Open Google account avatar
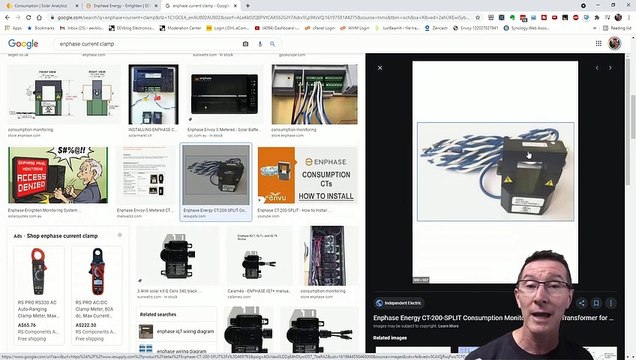 [x=615, y=43]
